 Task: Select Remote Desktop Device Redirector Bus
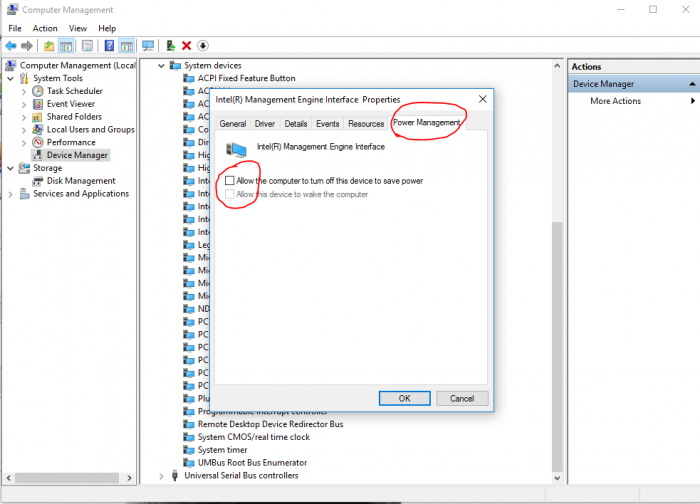270,424
